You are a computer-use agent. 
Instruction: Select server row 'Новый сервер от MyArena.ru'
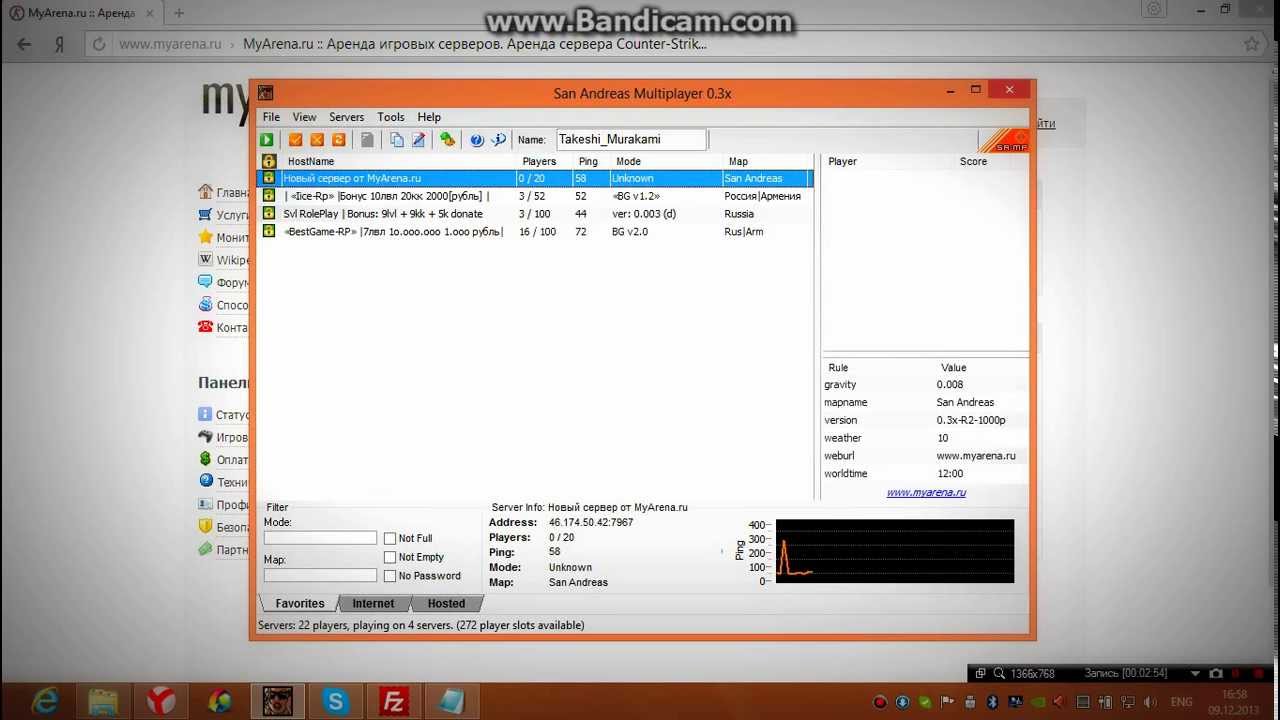point(536,178)
